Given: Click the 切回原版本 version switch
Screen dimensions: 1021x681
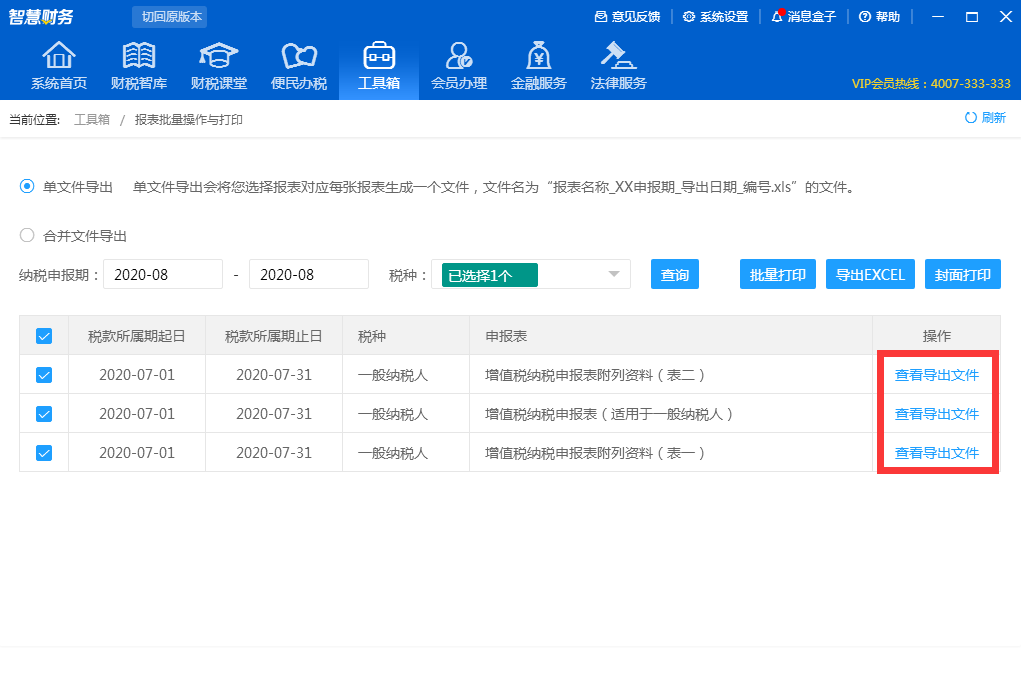Looking at the screenshot, I should pos(169,17).
